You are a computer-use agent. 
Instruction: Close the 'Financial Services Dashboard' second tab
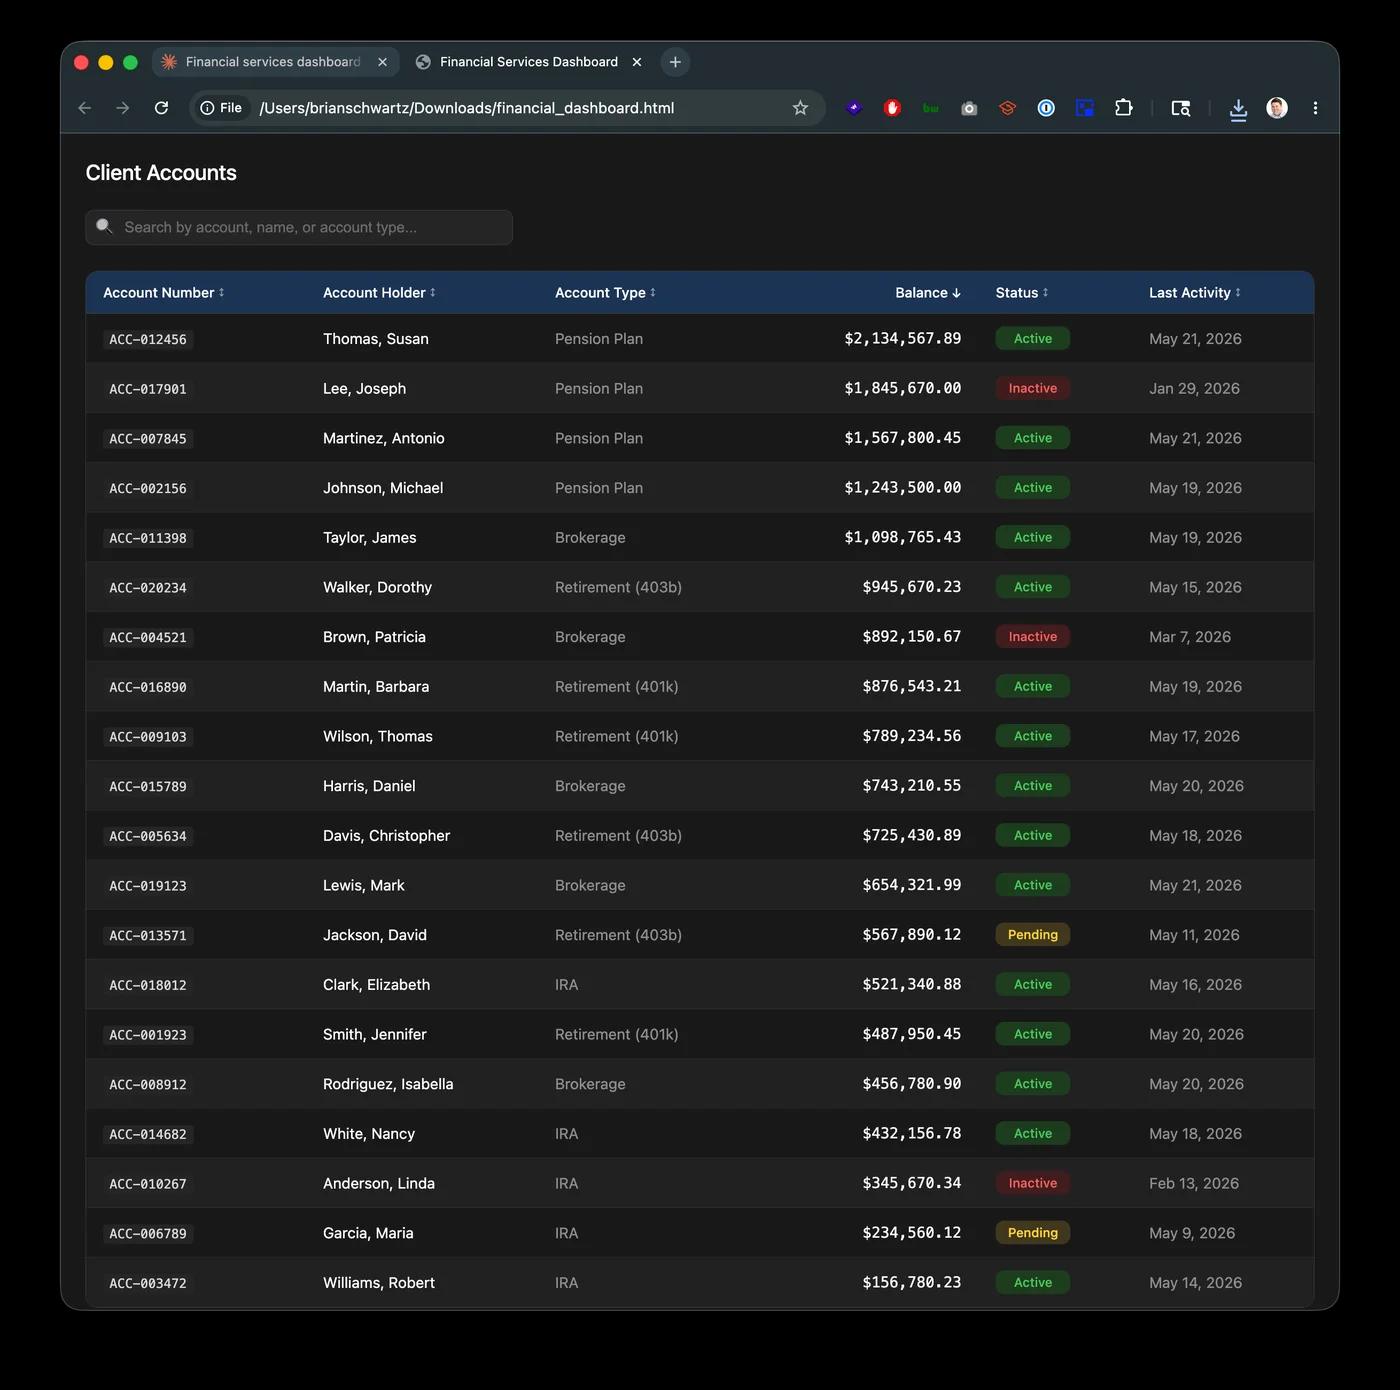(x=637, y=62)
